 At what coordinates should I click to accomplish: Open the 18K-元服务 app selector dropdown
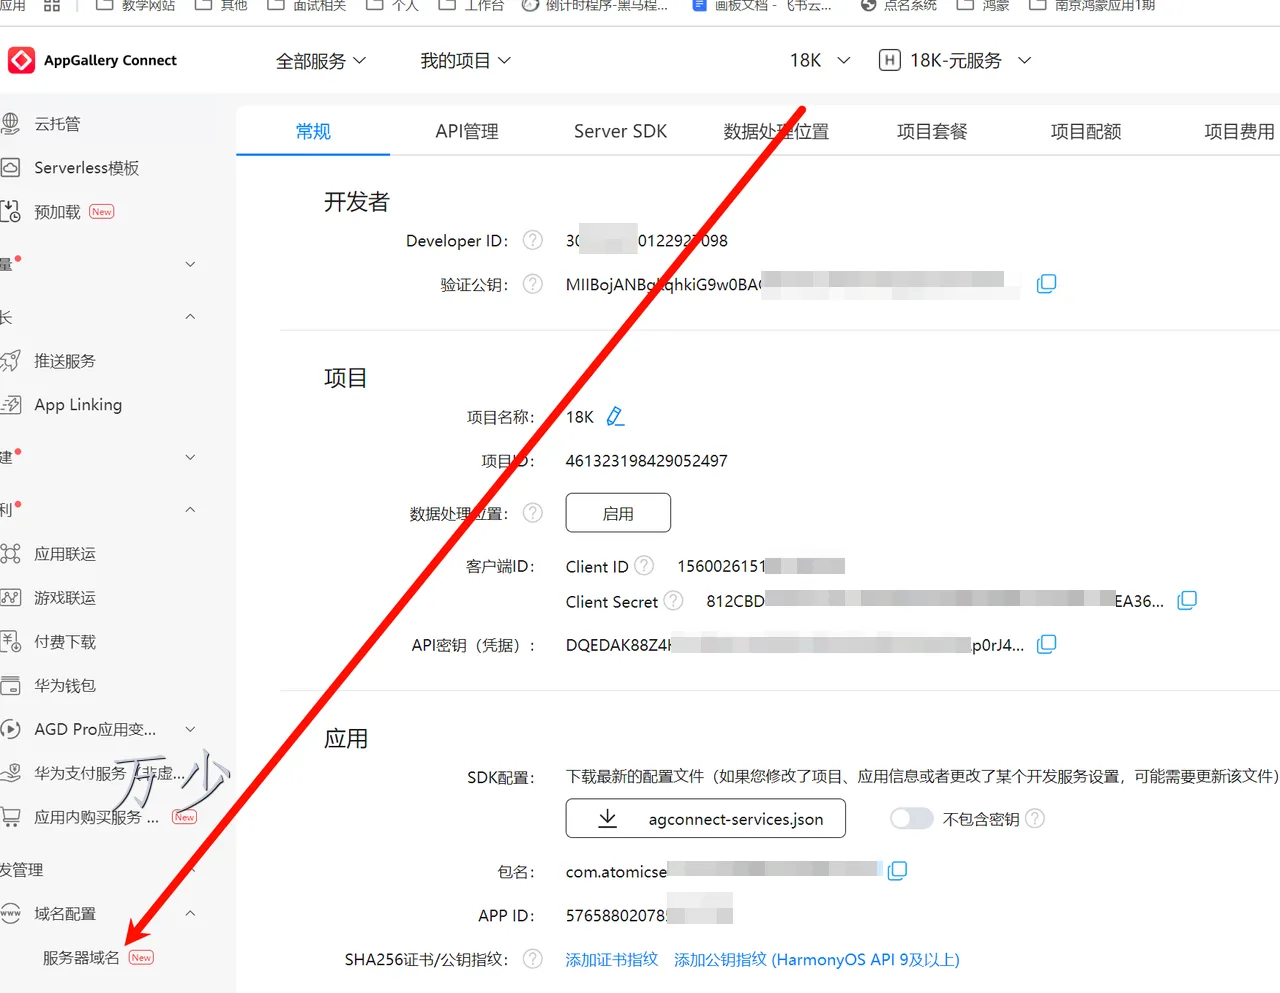(x=955, y=61)
